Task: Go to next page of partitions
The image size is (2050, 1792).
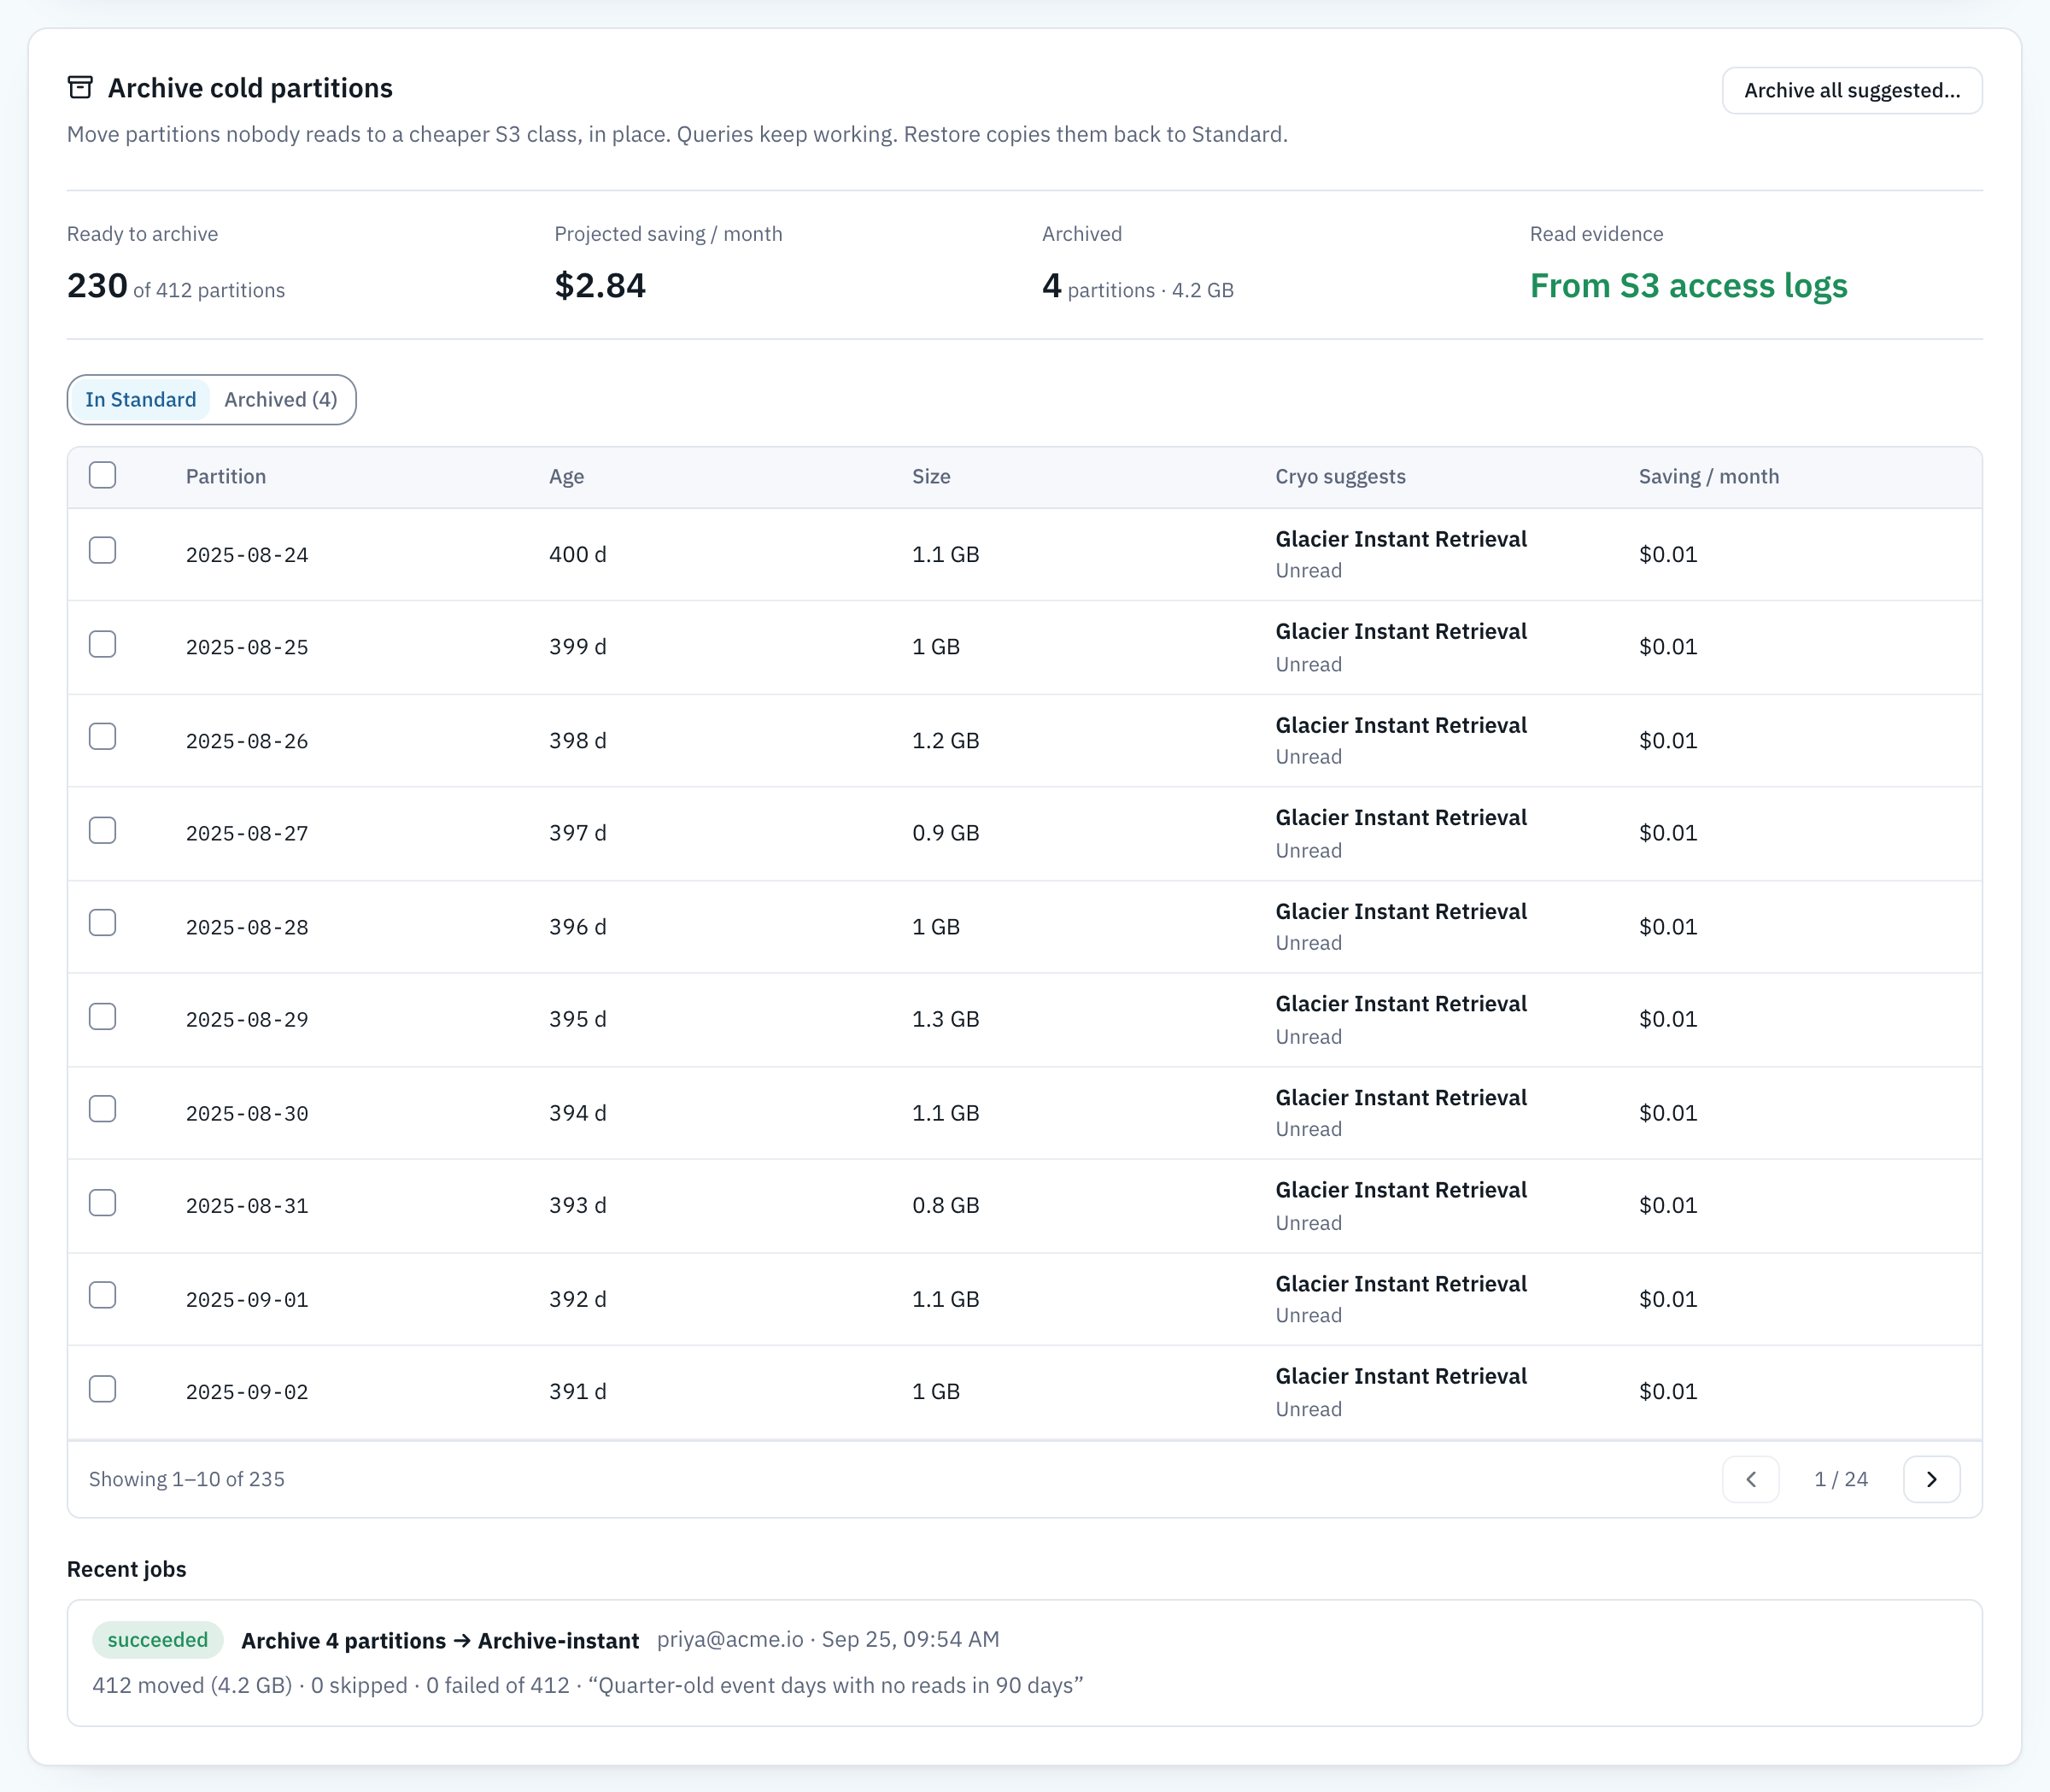Action: point(1931,1479)
